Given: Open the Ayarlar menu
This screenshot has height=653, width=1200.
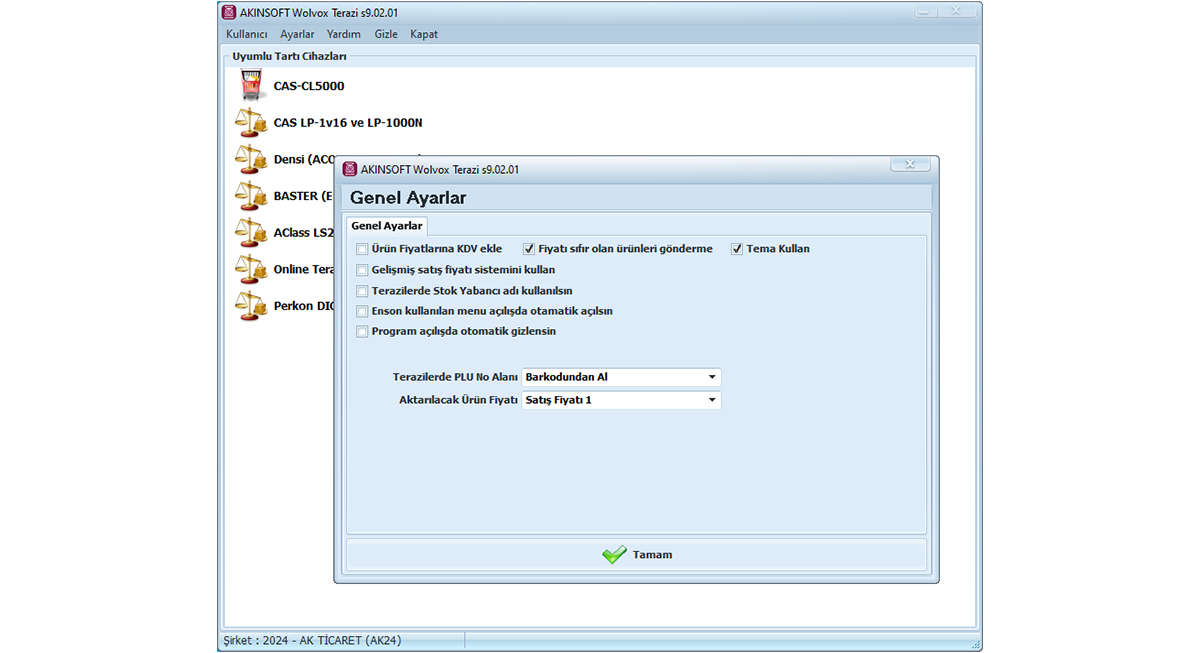Looking at the screenshot, I should tap(297, 34).
